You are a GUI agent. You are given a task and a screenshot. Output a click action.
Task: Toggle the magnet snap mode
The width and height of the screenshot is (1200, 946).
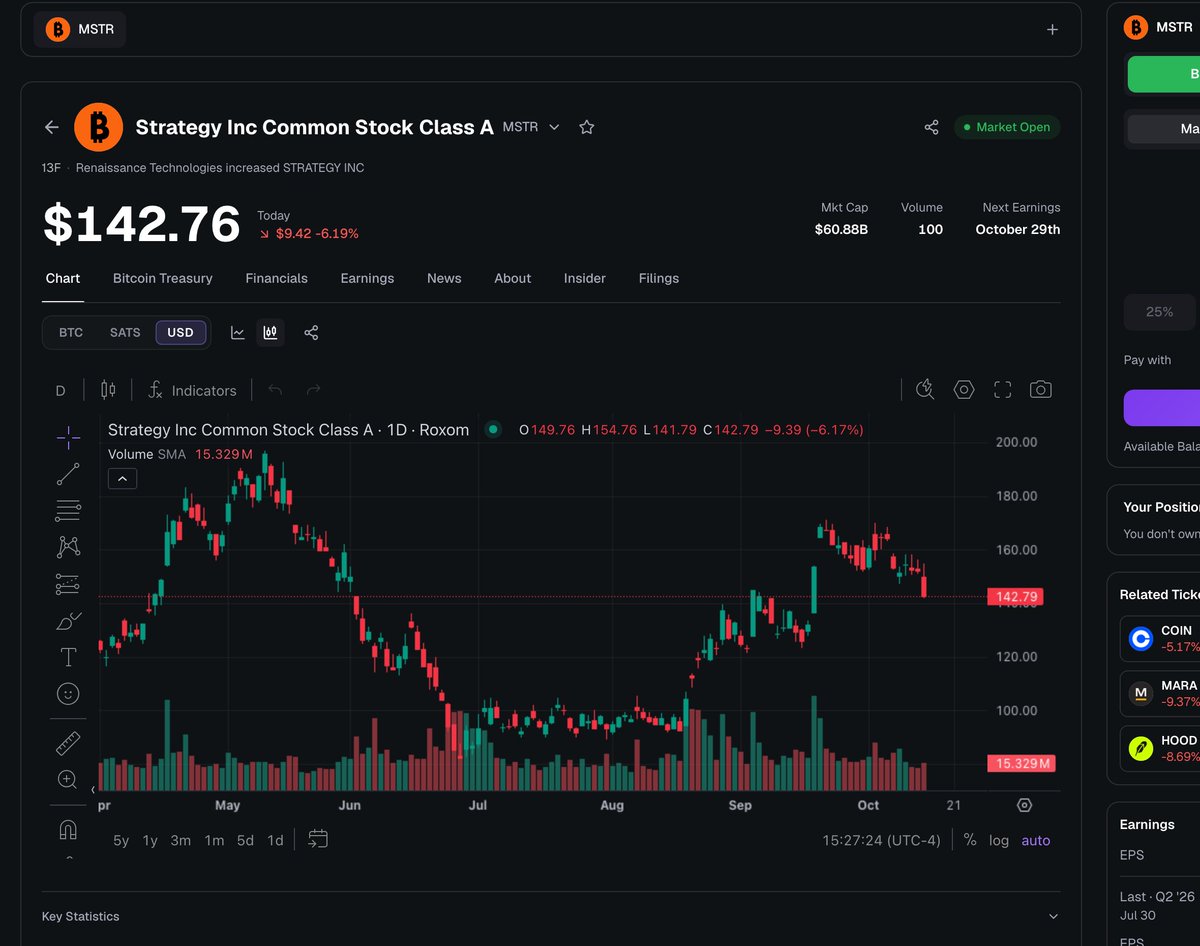68,830
